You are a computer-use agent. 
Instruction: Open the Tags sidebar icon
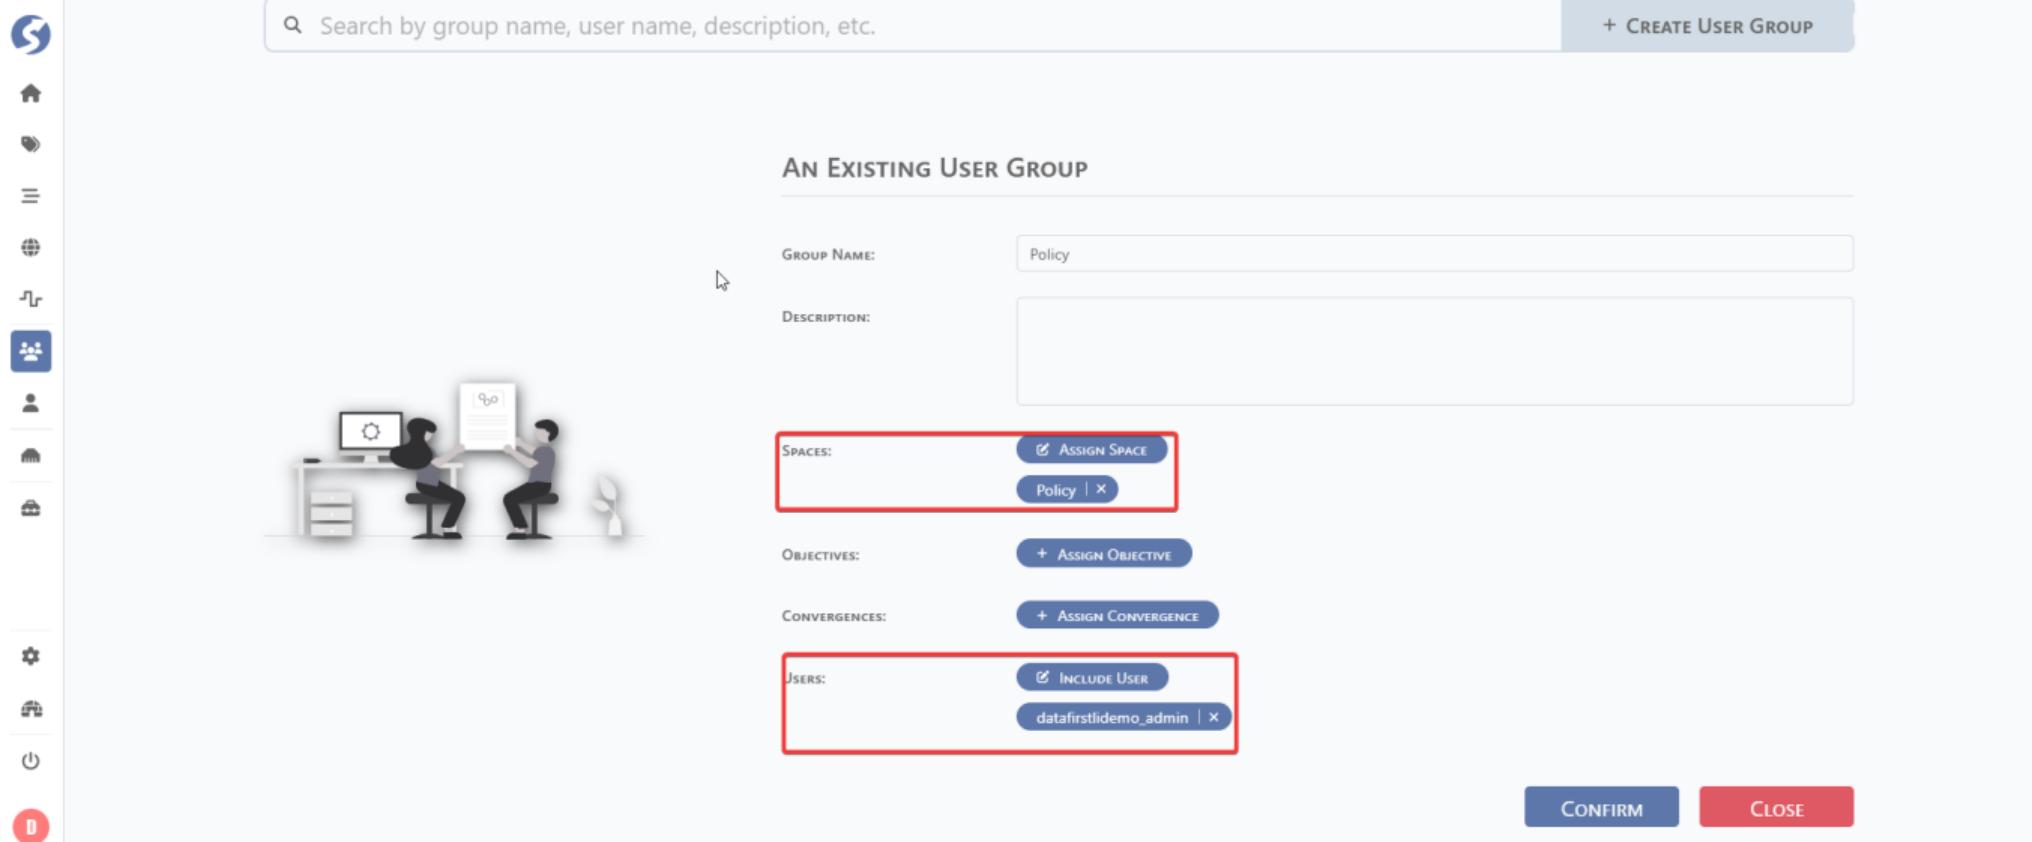(31, 144)
